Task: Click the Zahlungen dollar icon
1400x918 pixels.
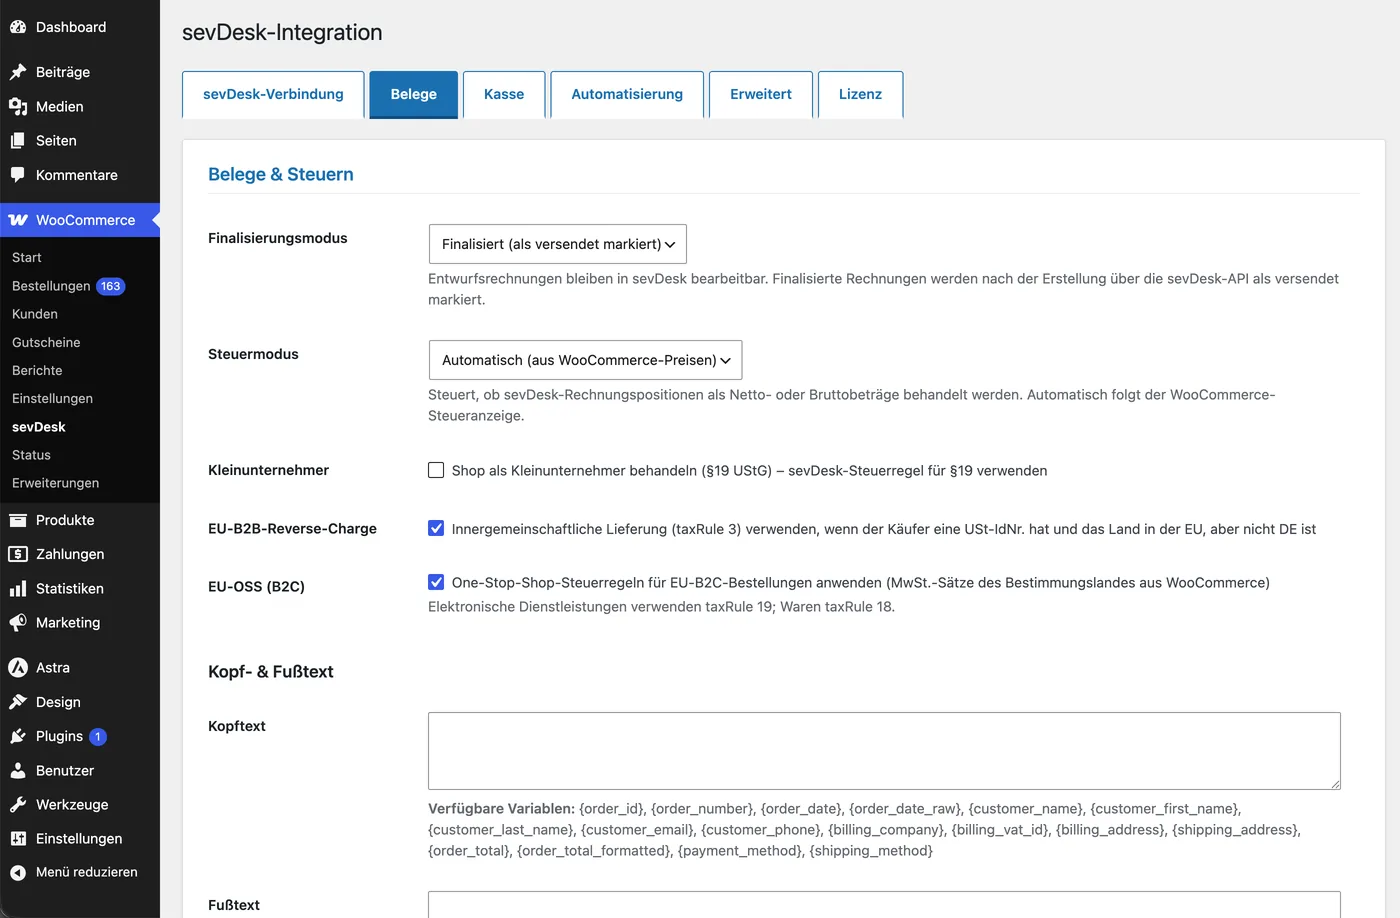Action: point(18,554)
